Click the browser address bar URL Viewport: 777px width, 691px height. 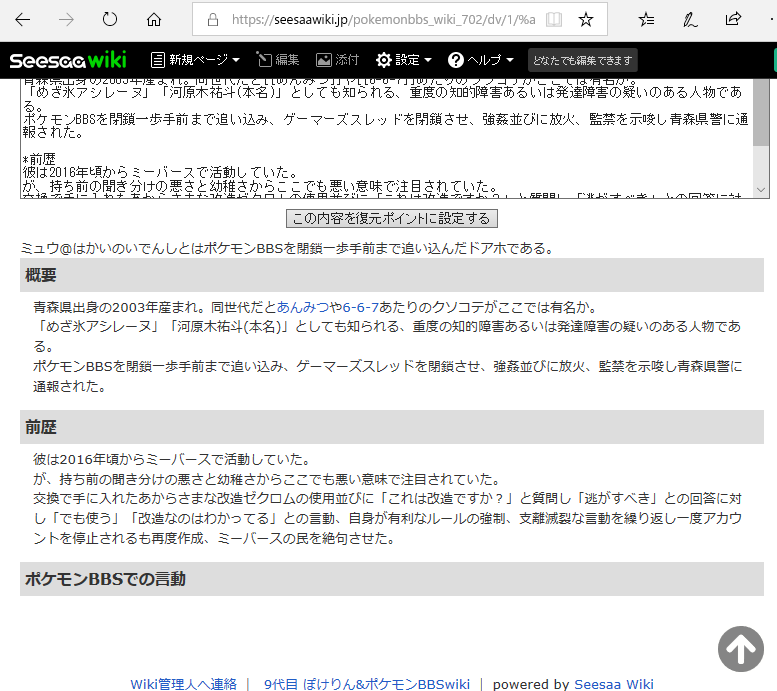tap(384, 20)
